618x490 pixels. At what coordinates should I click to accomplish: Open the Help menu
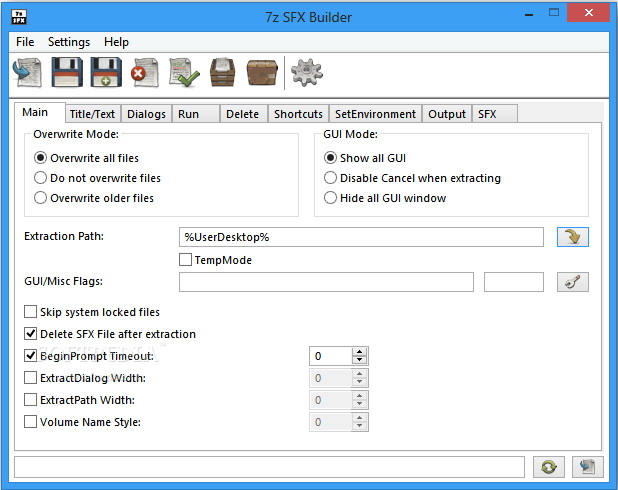[116, 42]
